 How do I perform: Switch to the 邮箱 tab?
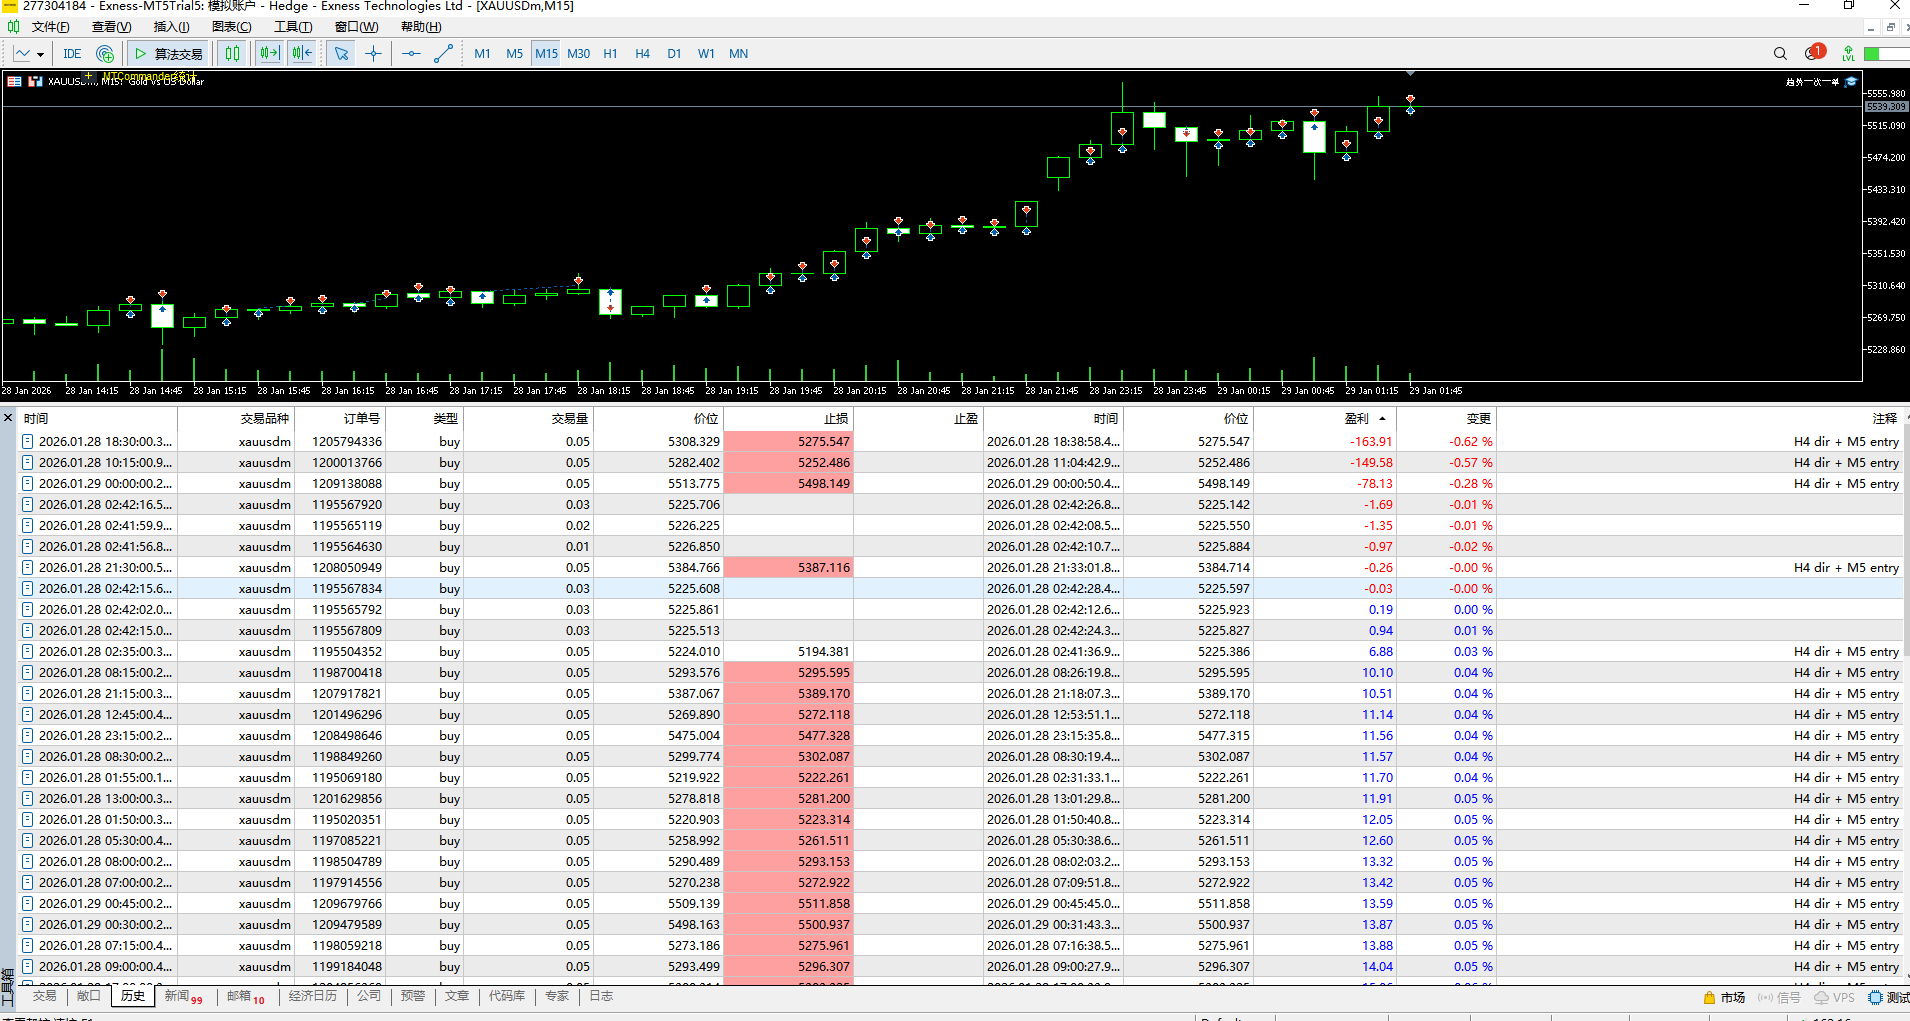[245, 996]
